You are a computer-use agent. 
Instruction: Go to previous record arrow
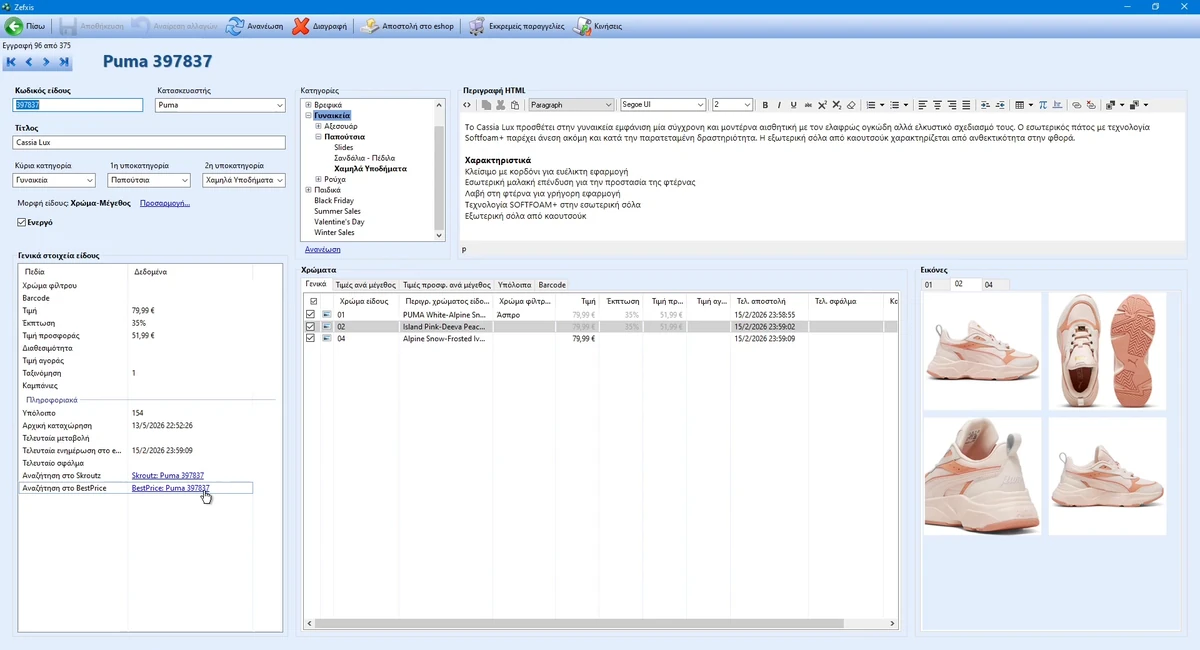29,62
